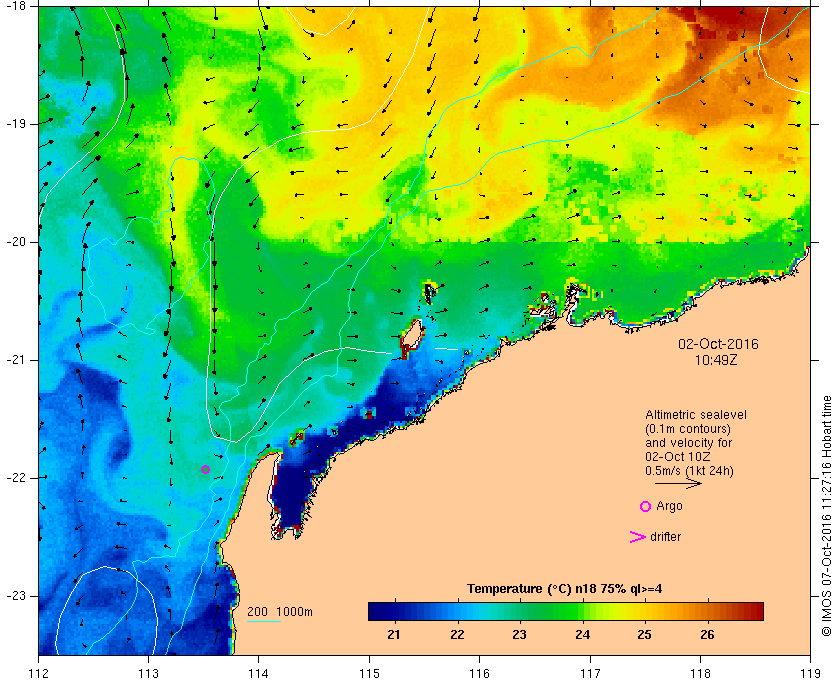This screenshot has width=840, height=680.
Task: Click the cyan bathymetry legend line
Action: tap(264, 622)
